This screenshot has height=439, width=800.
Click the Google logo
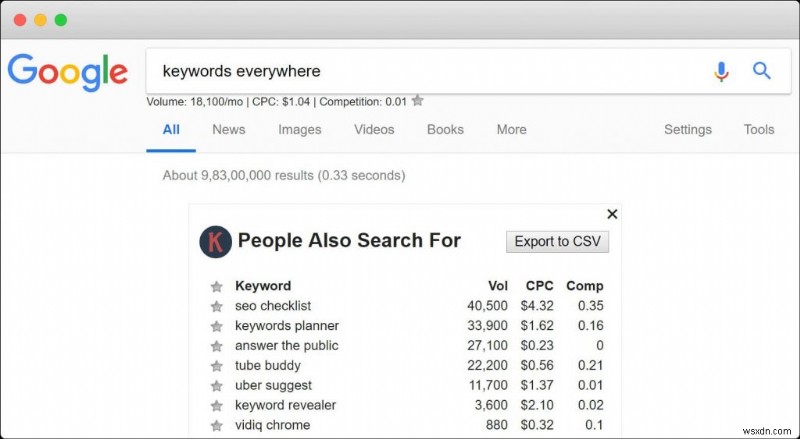(x=67, y=72)
